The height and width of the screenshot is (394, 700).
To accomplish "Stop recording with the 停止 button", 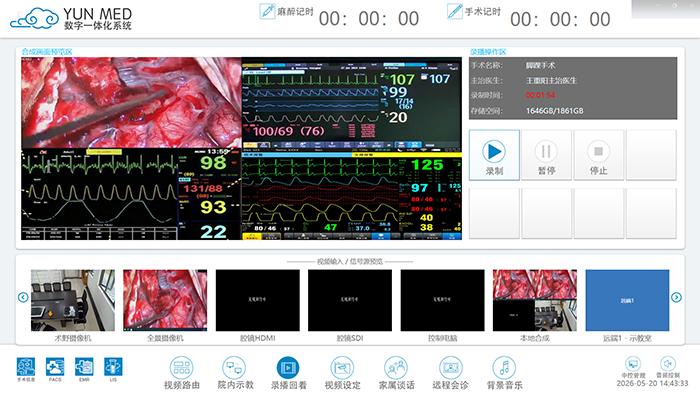I will 599,155.
